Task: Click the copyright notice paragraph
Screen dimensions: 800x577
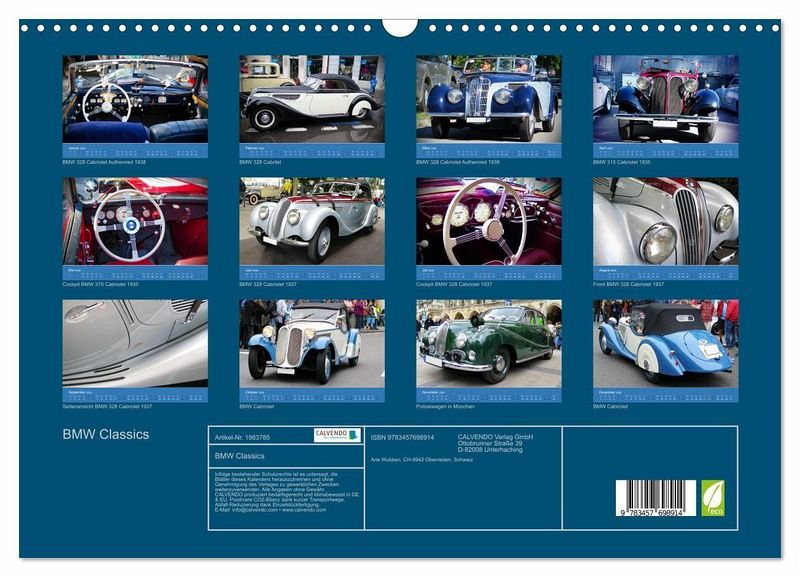Action: pos(287,492)
